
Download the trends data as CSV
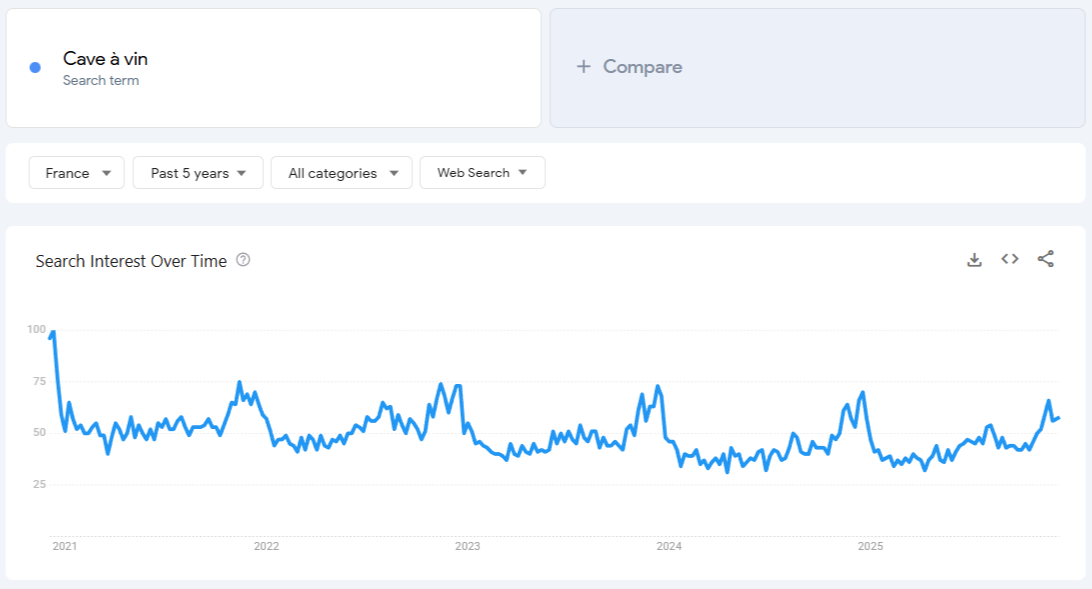pos(974,259)
